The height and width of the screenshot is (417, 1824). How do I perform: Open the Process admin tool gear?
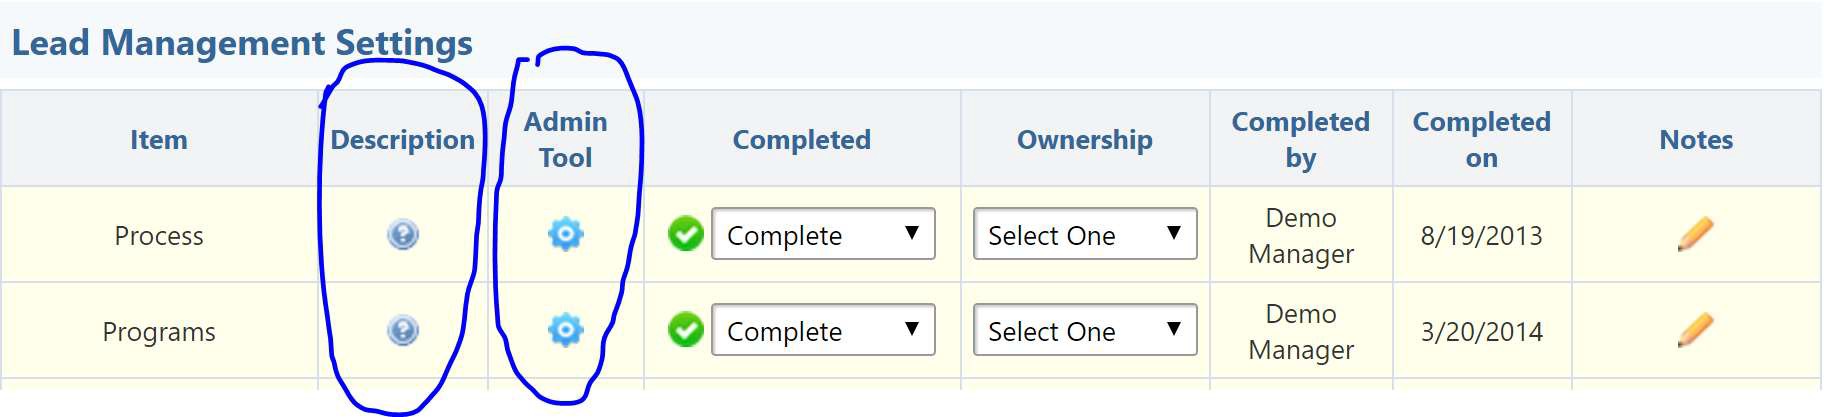coord(565,235)
